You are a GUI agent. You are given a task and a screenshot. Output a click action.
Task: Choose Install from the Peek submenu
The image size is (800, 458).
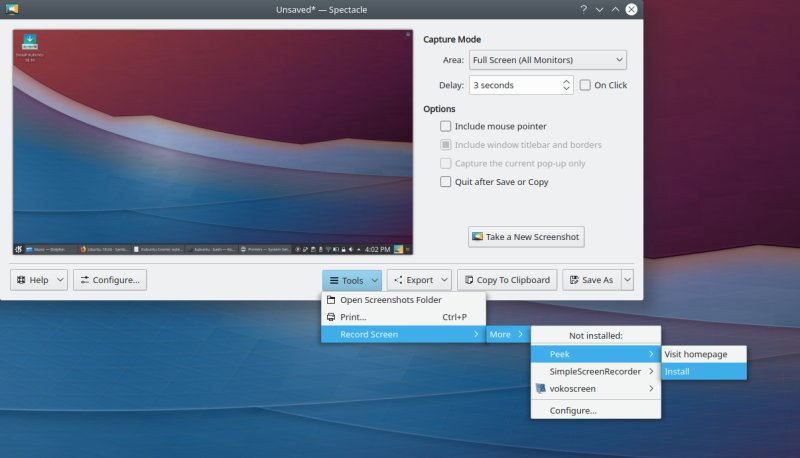677,371
